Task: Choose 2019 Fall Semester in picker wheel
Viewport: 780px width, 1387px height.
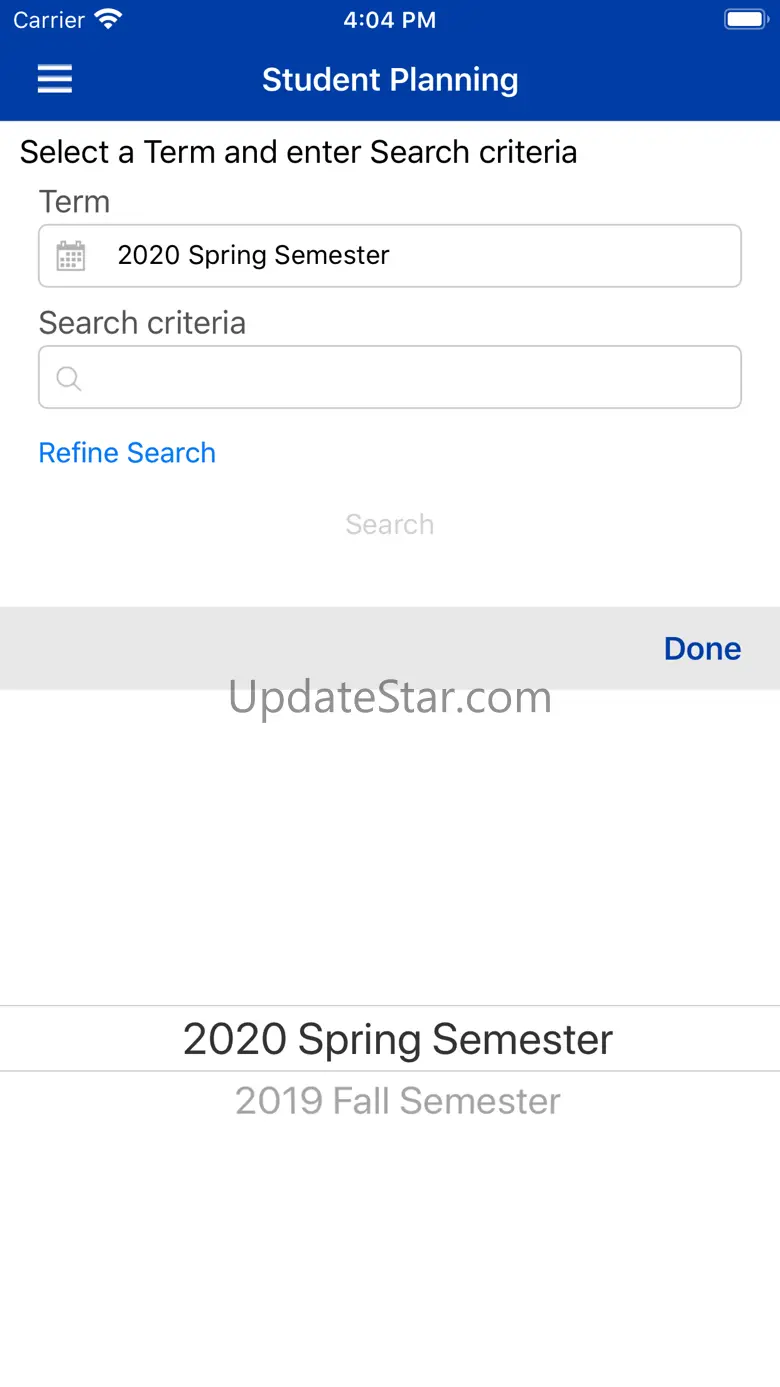Action: [398, 1101]
